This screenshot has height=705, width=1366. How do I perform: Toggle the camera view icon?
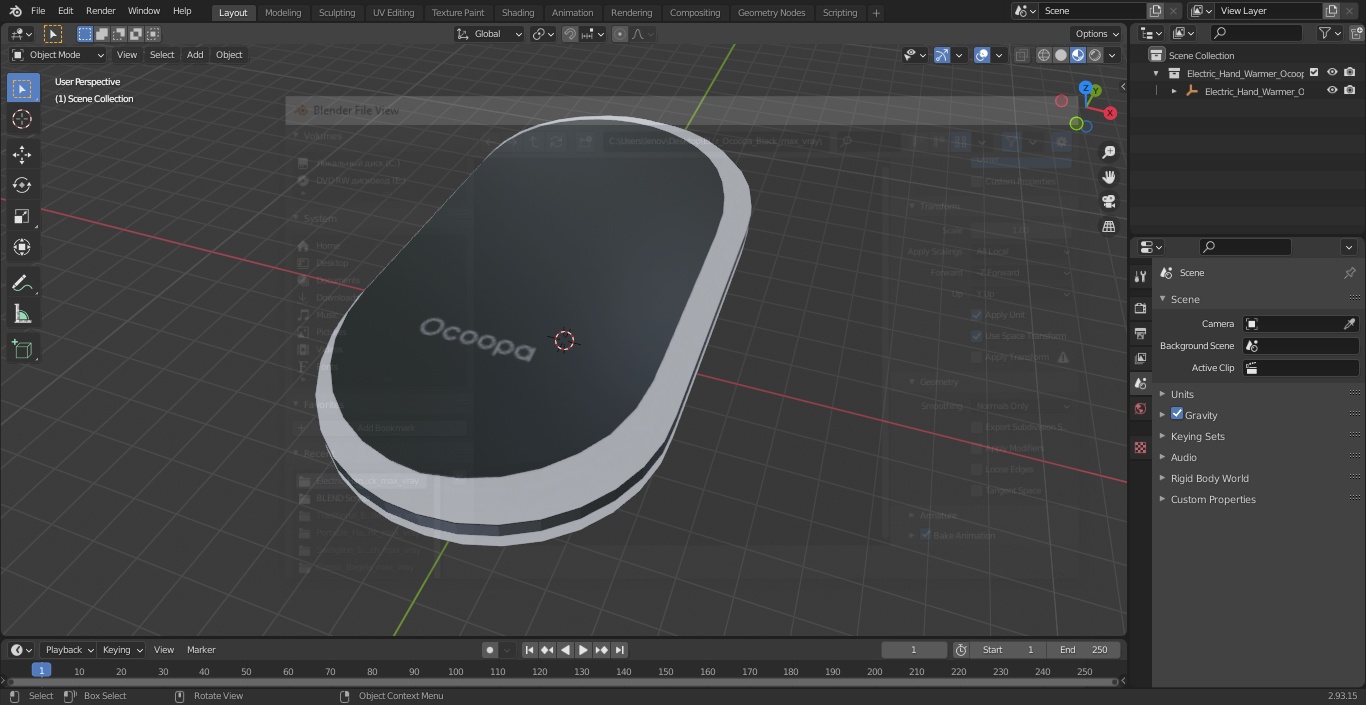(x=1109, y=202)
